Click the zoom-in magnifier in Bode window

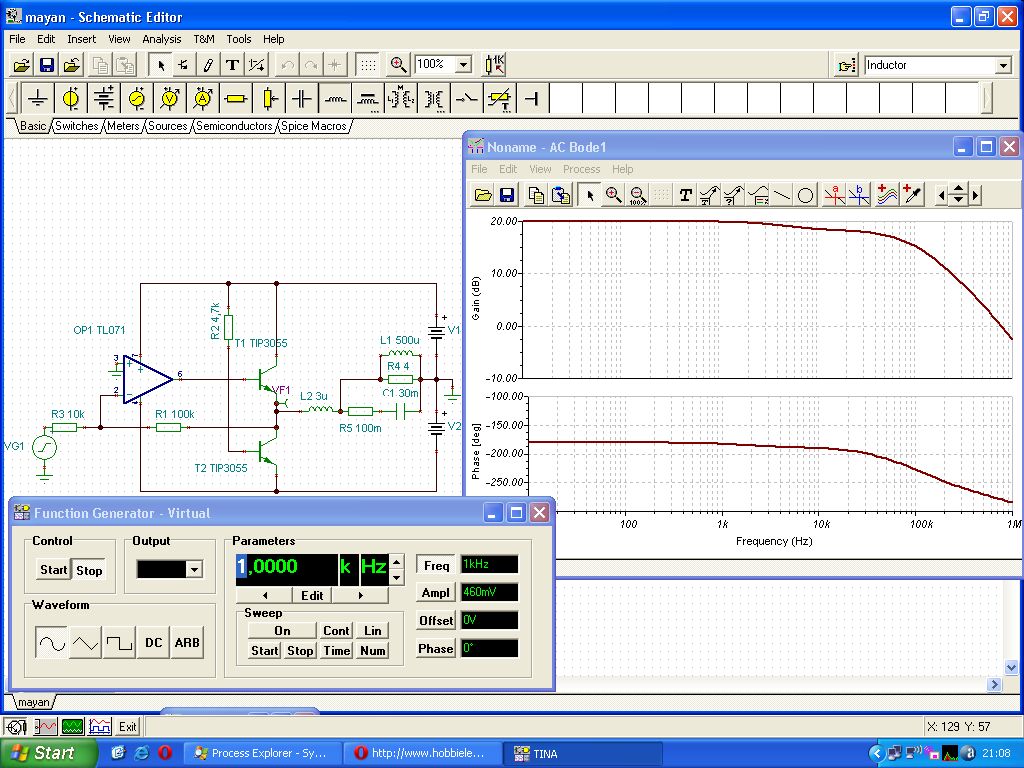tap(613, 195)
